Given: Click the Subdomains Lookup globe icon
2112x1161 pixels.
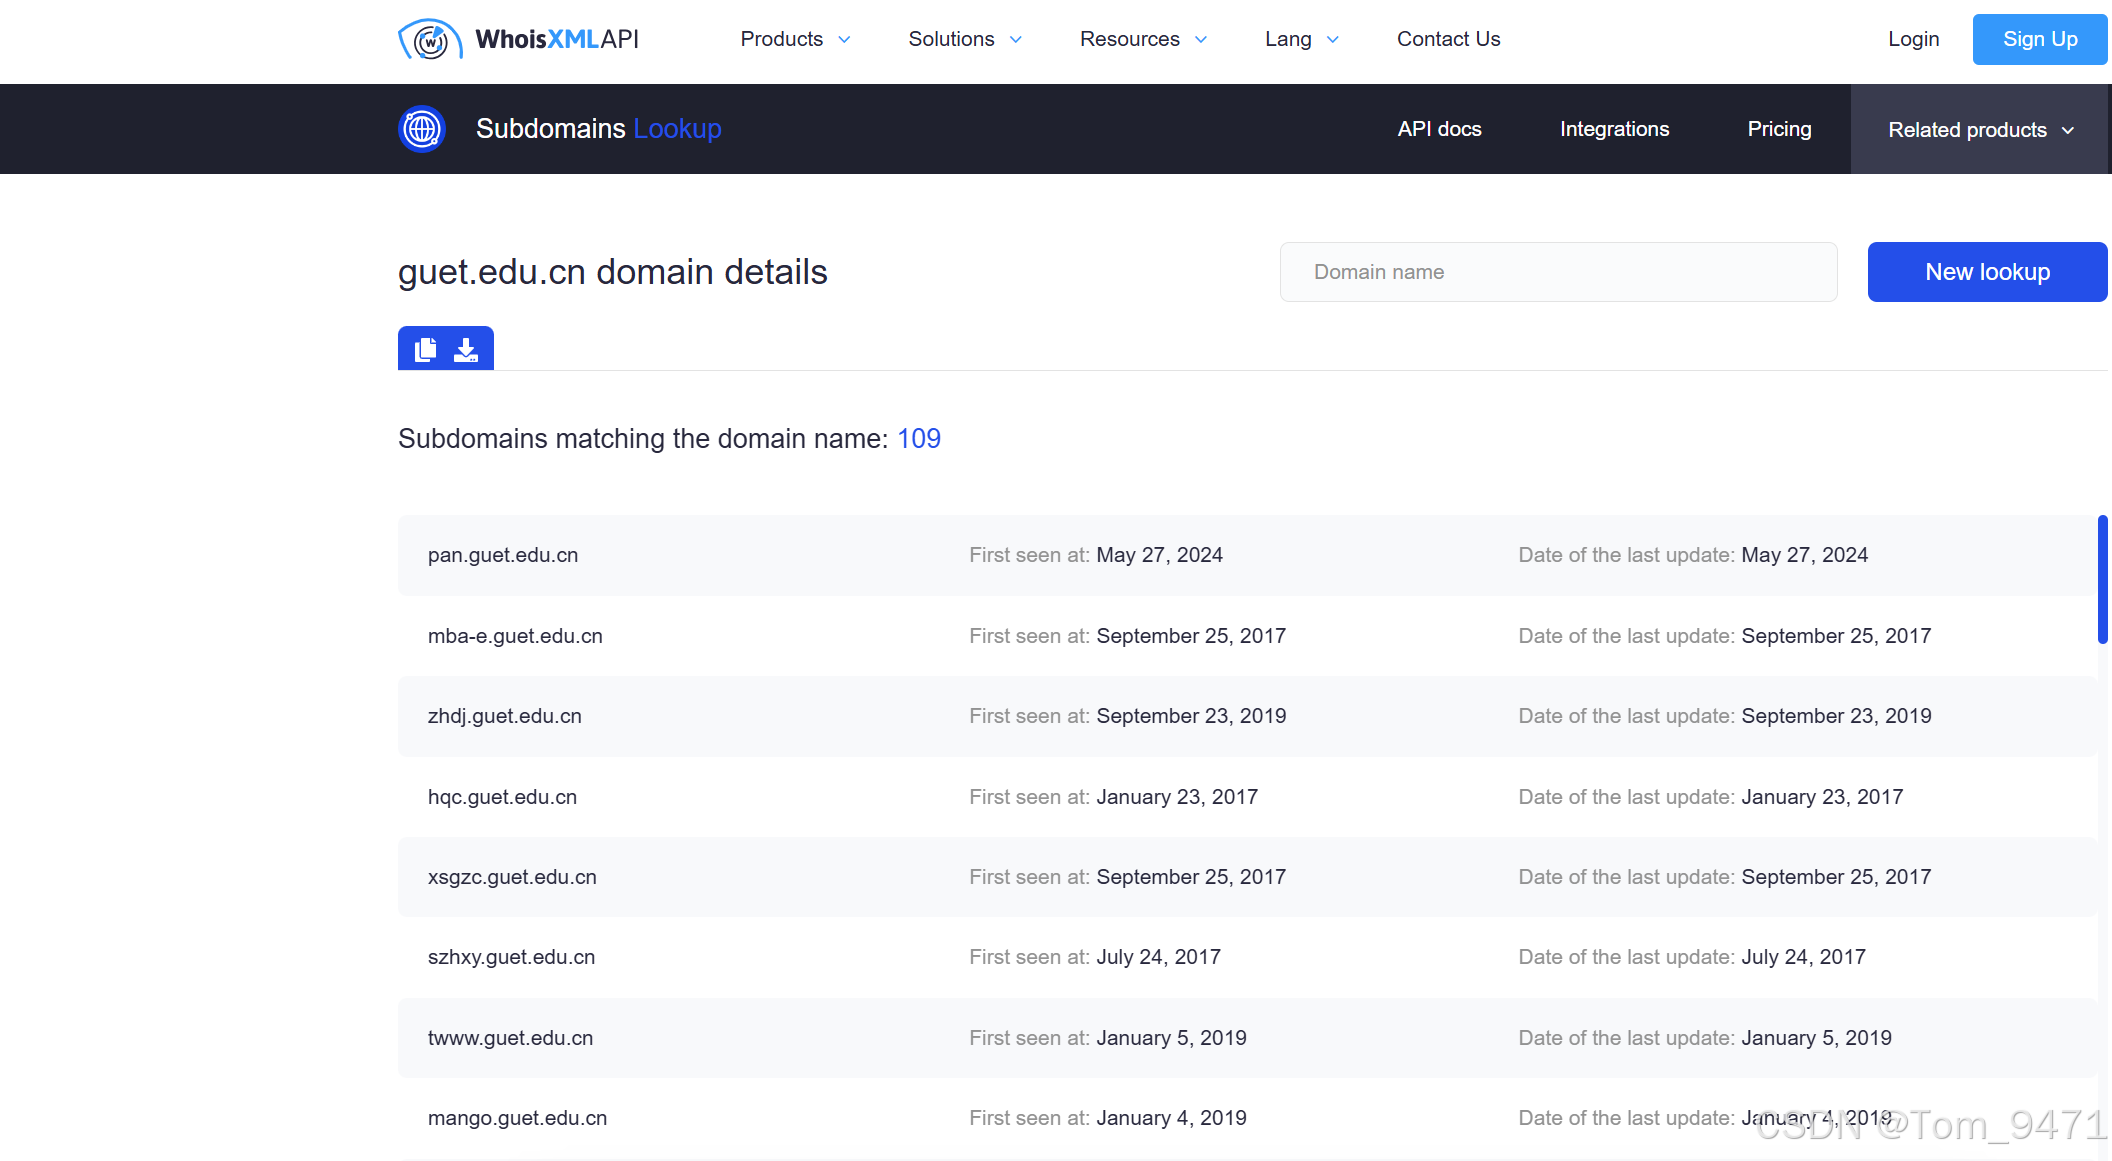Looking at the screenshot, I should 422,129.
